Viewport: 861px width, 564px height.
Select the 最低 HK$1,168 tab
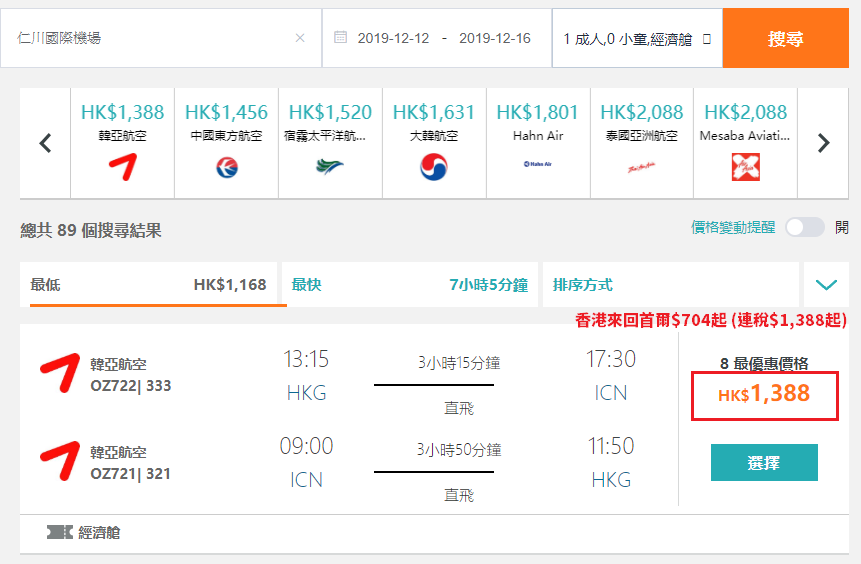click(x=148, y=284)
